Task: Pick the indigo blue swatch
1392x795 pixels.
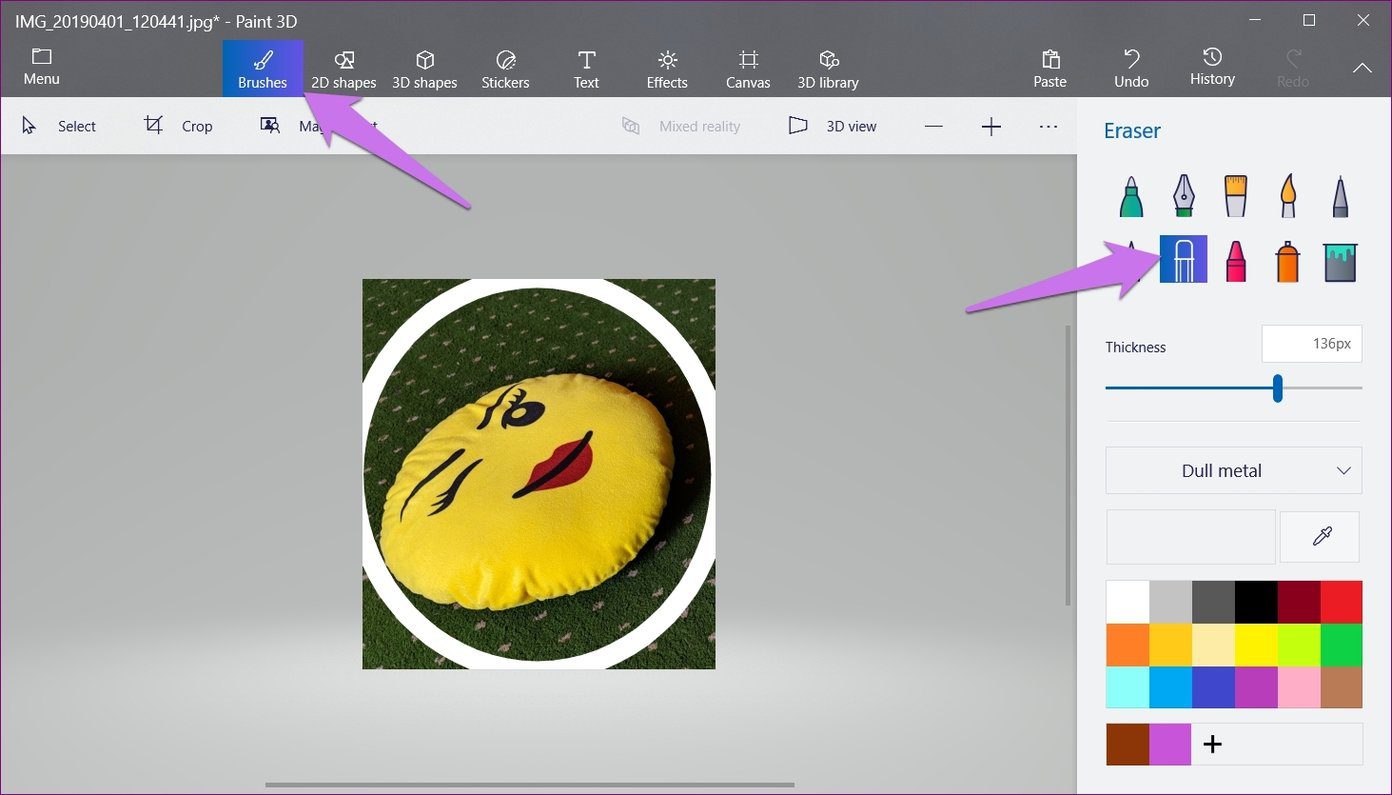Action: tap(1213, 688)
